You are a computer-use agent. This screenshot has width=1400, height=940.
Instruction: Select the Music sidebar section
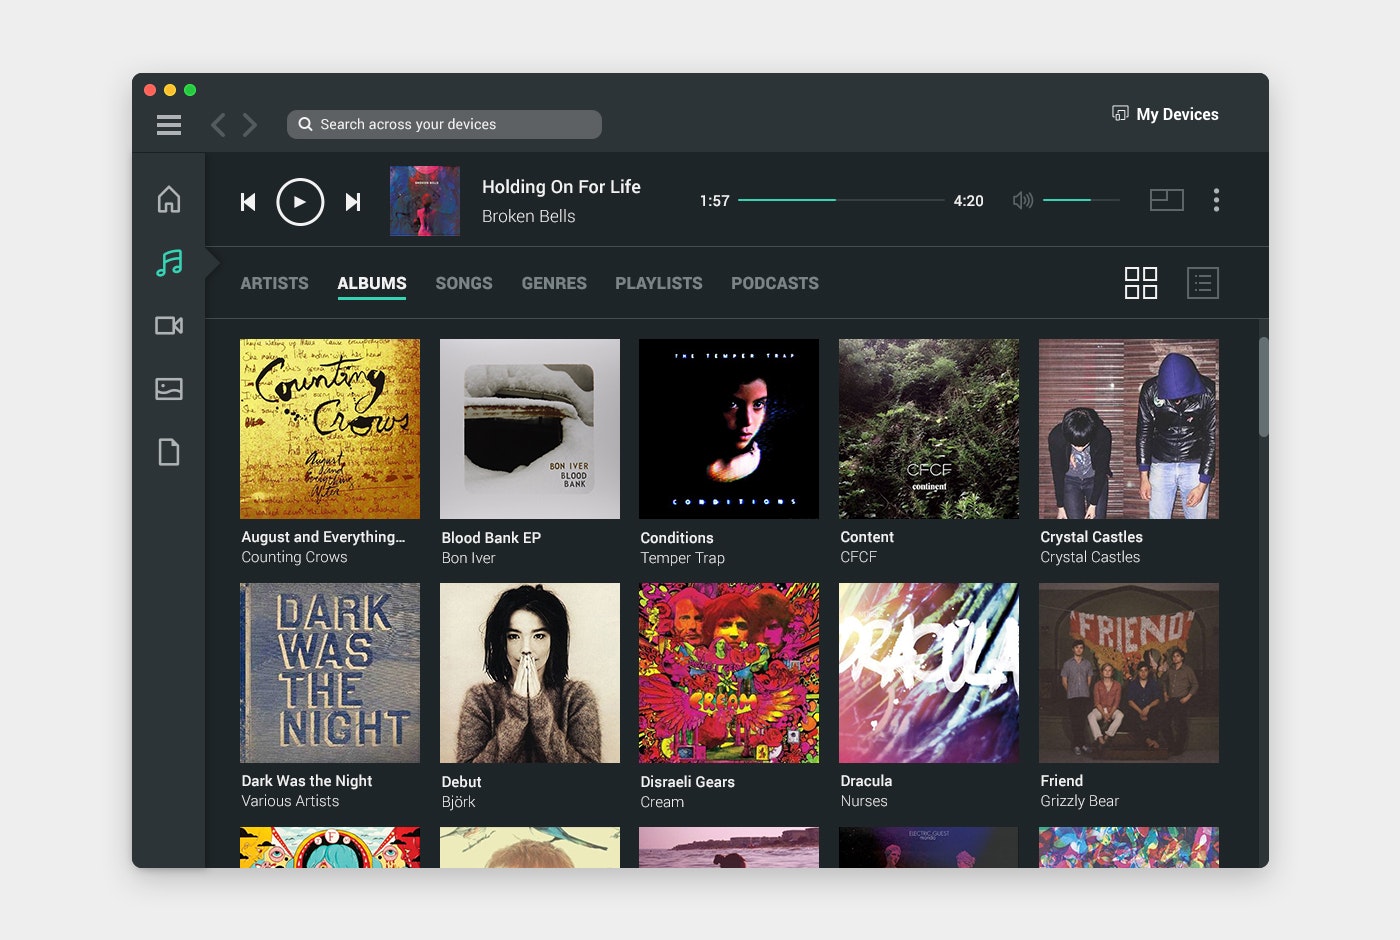169,263
